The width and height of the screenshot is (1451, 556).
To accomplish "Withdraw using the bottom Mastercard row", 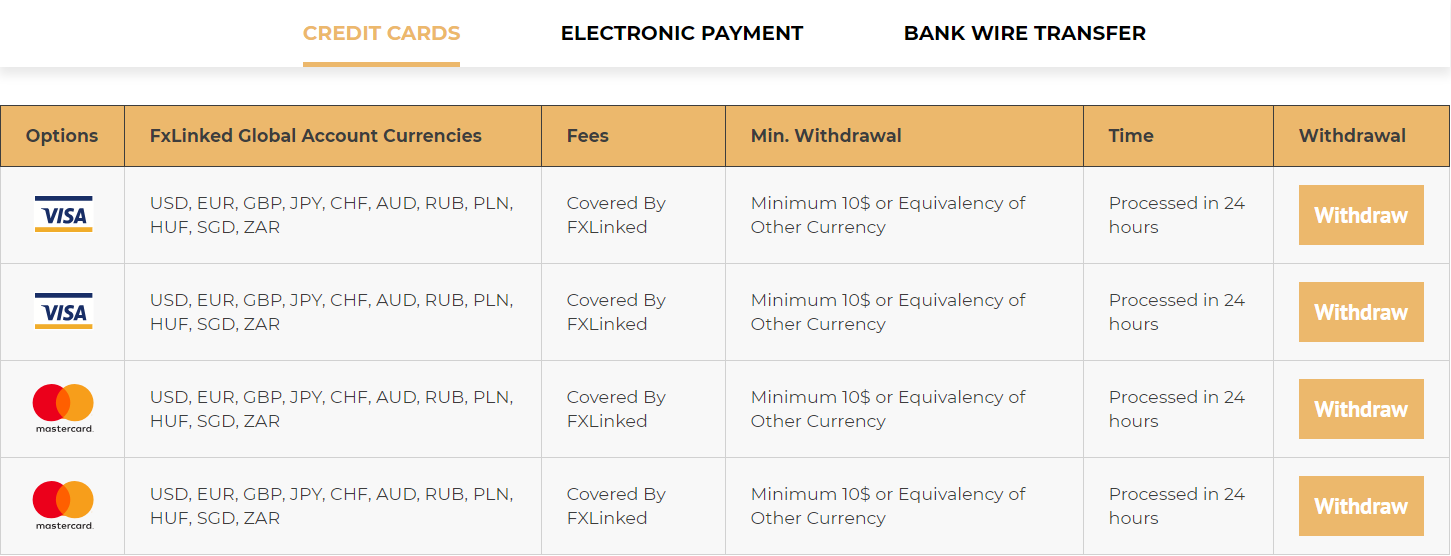I will coord(1361,506).
